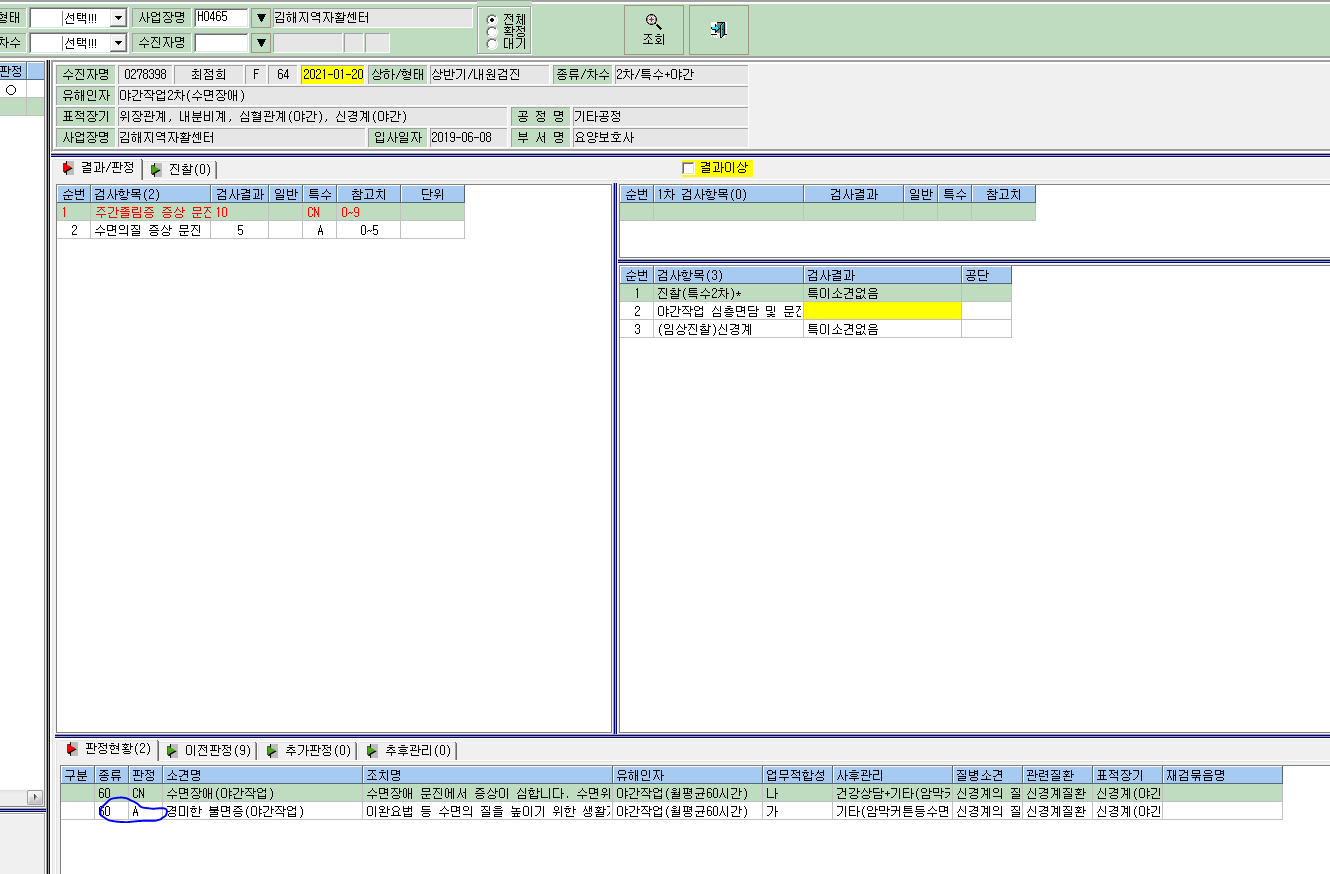Open the 추가판정(0) tab
The height and width of the screenshot is (874, 1330).
pyautogui.click(x=308, y=750)
